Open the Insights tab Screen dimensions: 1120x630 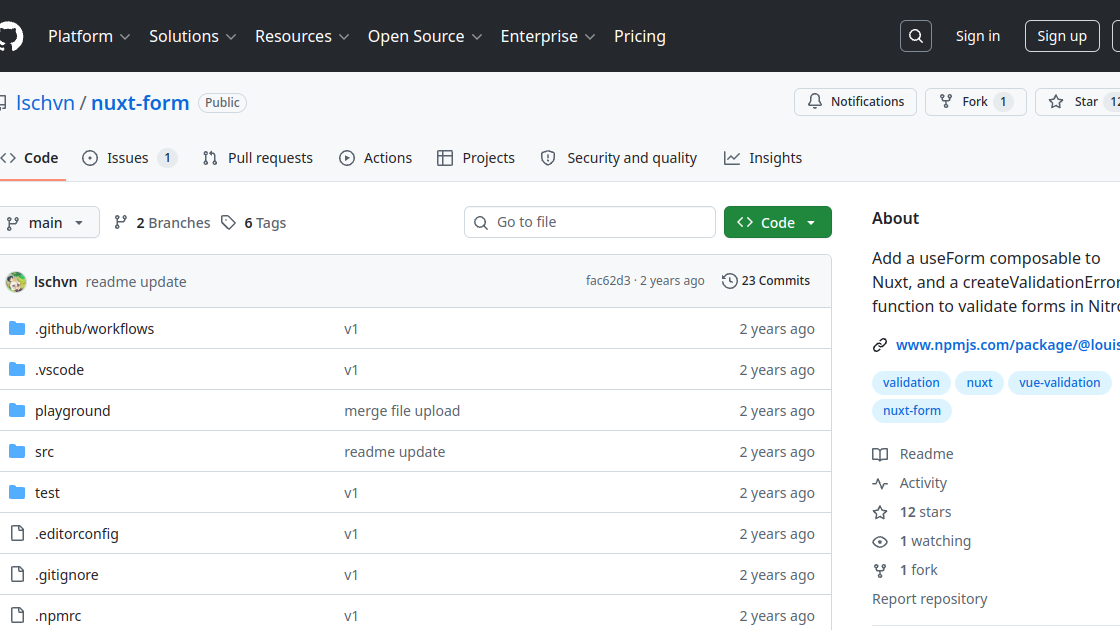pos(763,158)
